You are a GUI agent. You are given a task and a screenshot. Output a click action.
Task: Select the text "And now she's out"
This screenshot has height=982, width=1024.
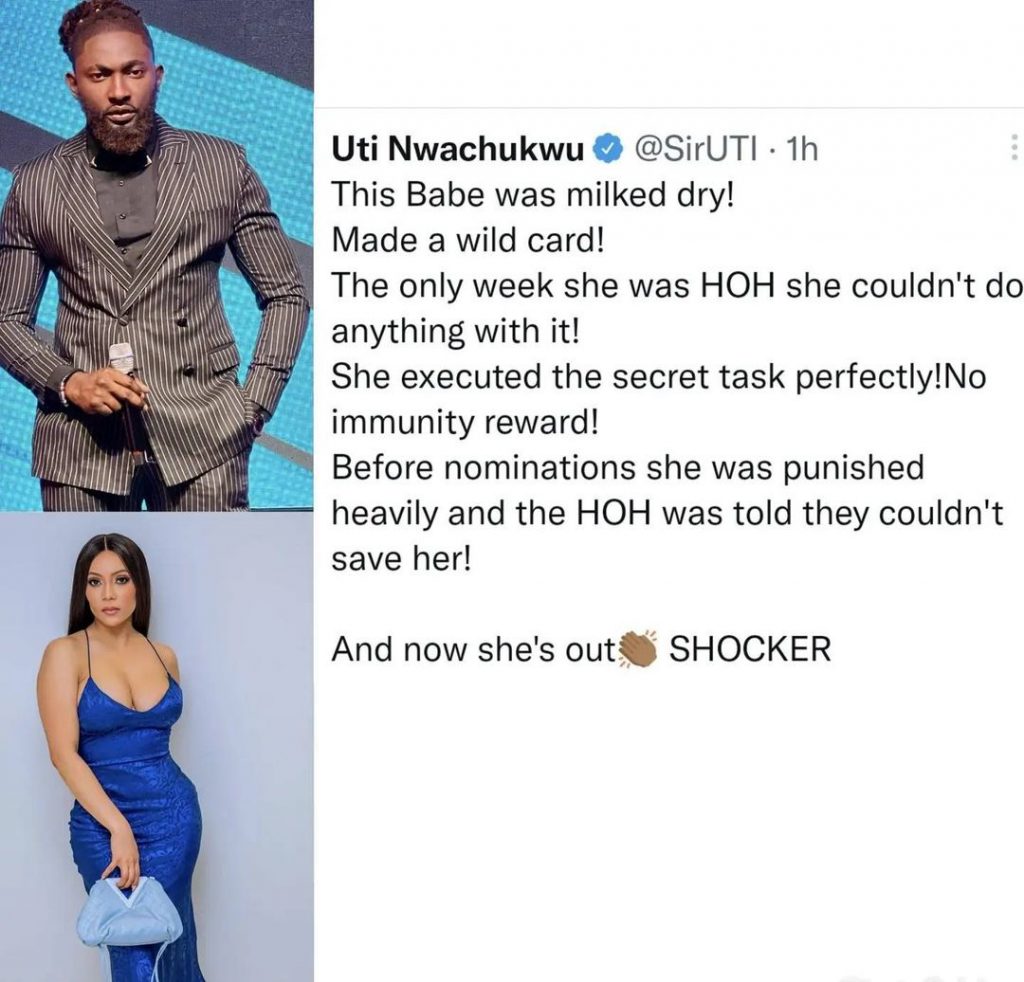pyautogui.click(x=474, y=649)
